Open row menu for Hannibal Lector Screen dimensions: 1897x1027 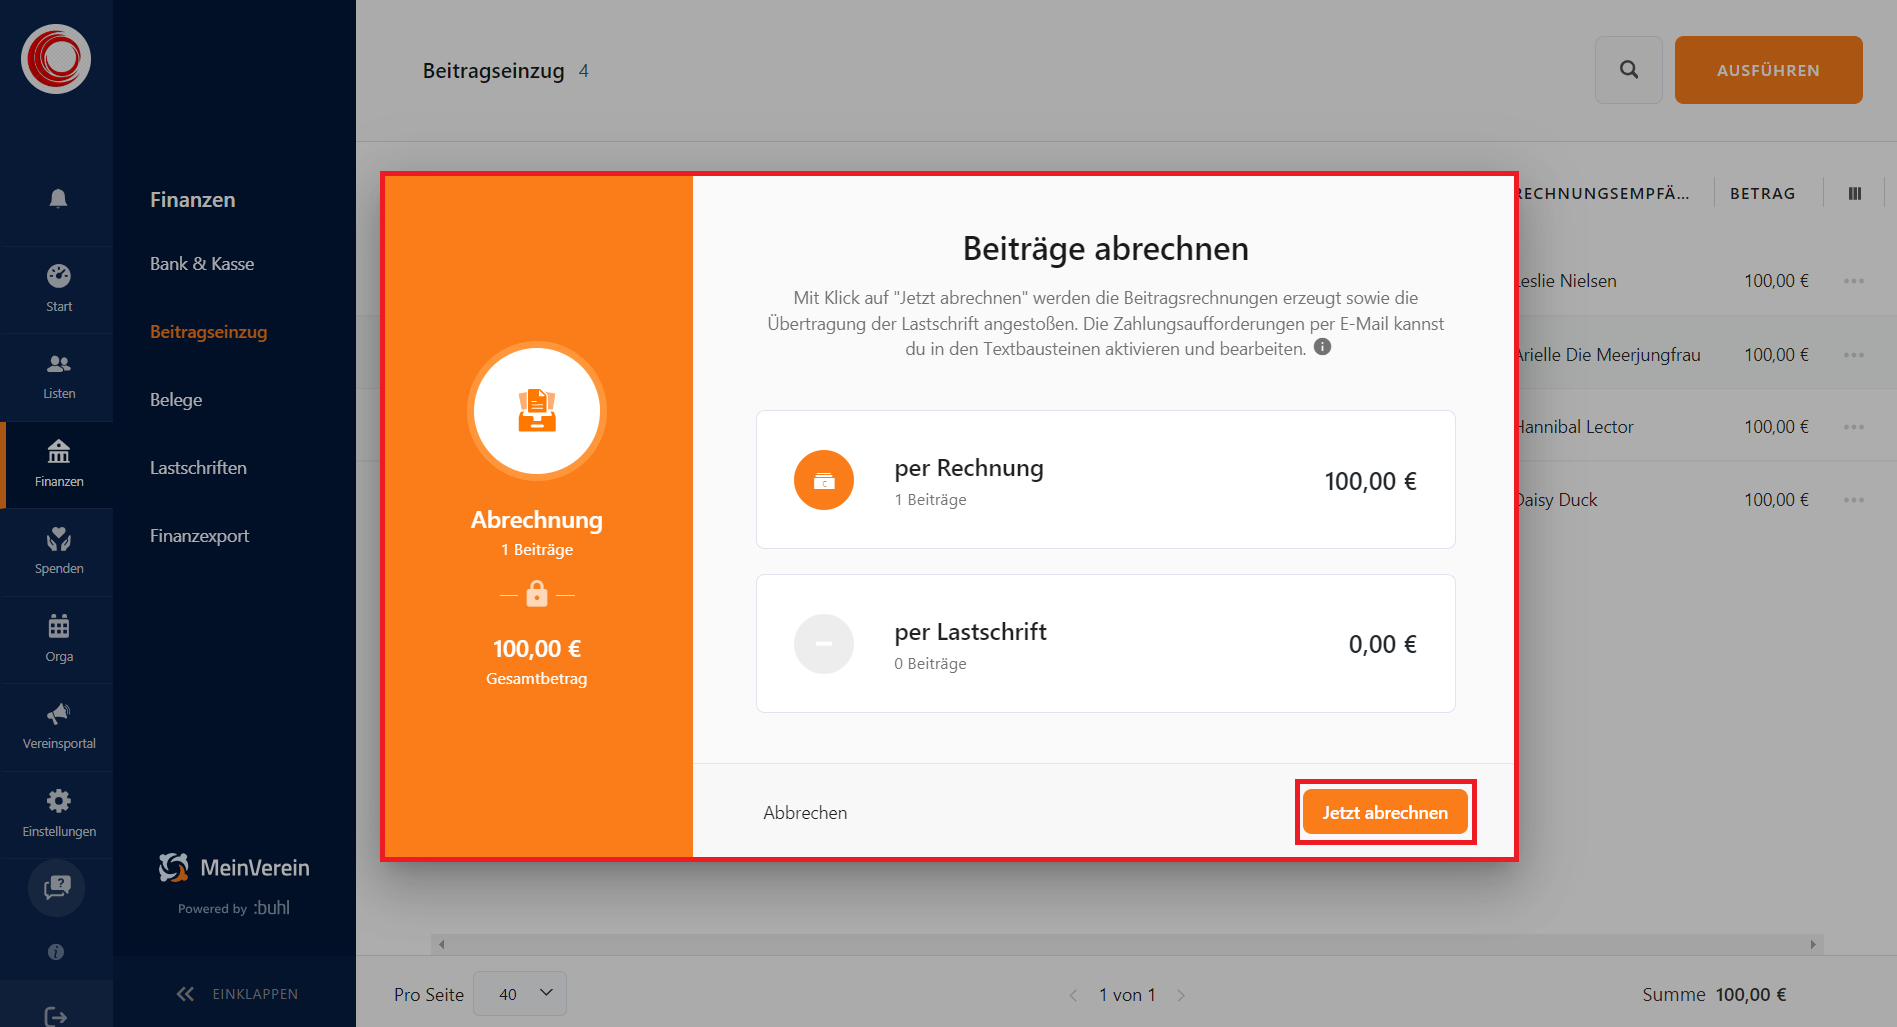1854,427
